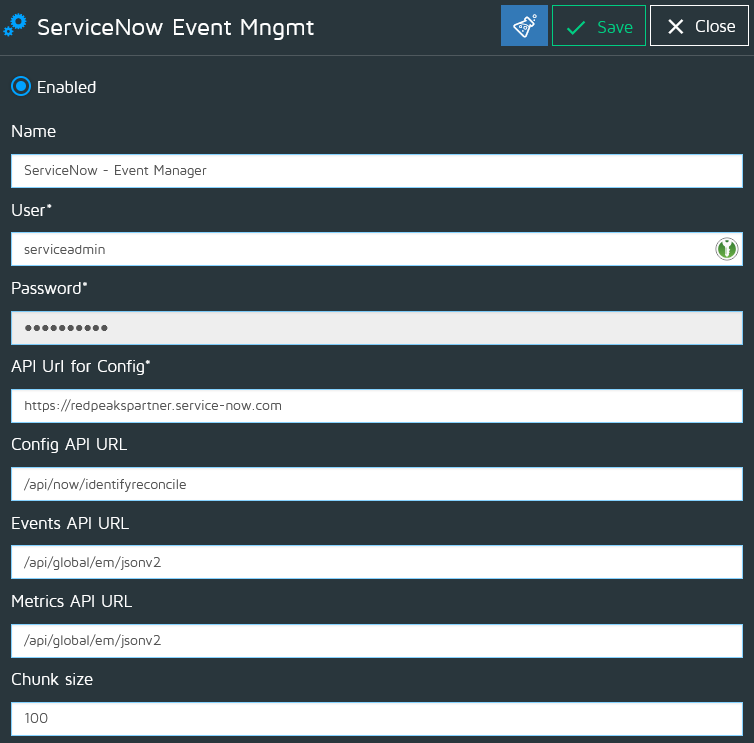Image resolution: width=754 pixels, height=743 pixels.
Task: Select the Password field
Action: (x=376, y=327)
